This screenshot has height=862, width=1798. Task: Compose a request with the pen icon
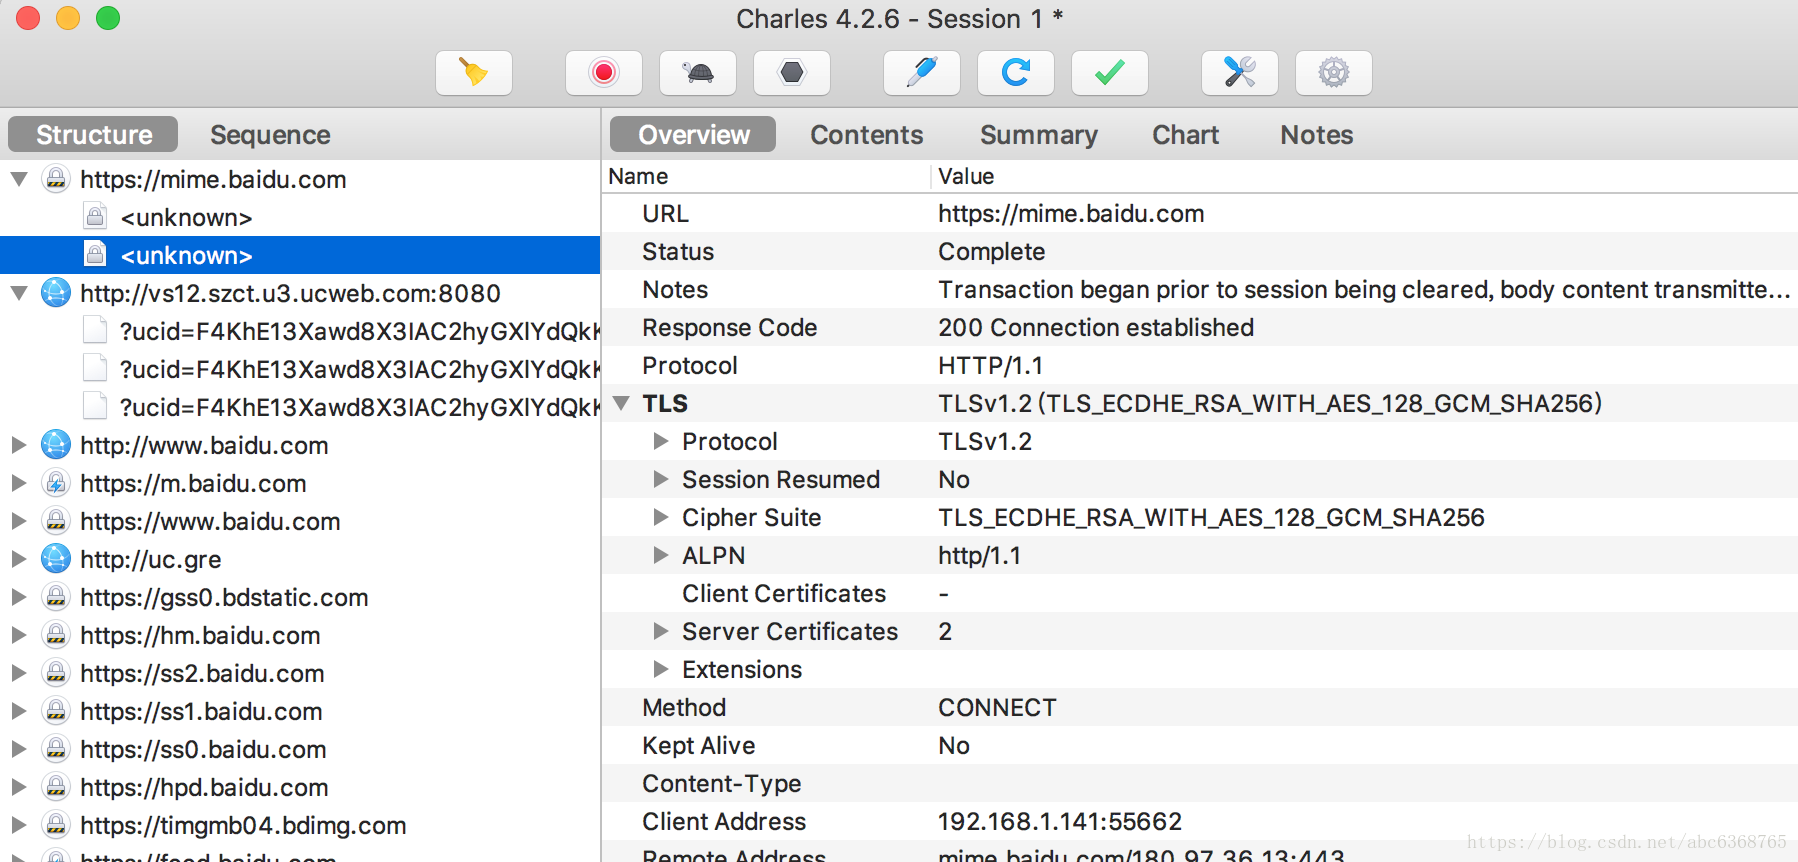pos(922,73)
